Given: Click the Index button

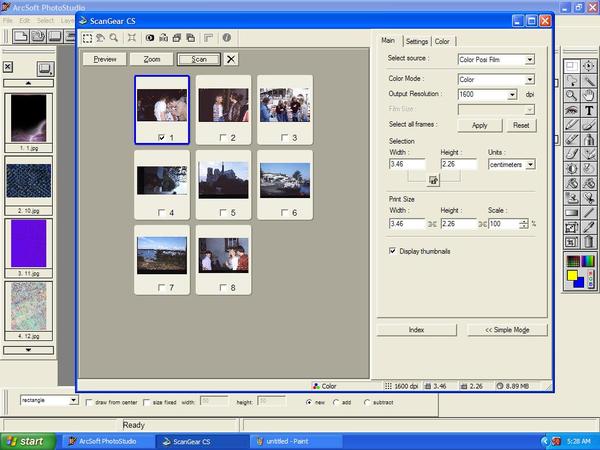Looking at the screenshot, I should coord(416,330).
